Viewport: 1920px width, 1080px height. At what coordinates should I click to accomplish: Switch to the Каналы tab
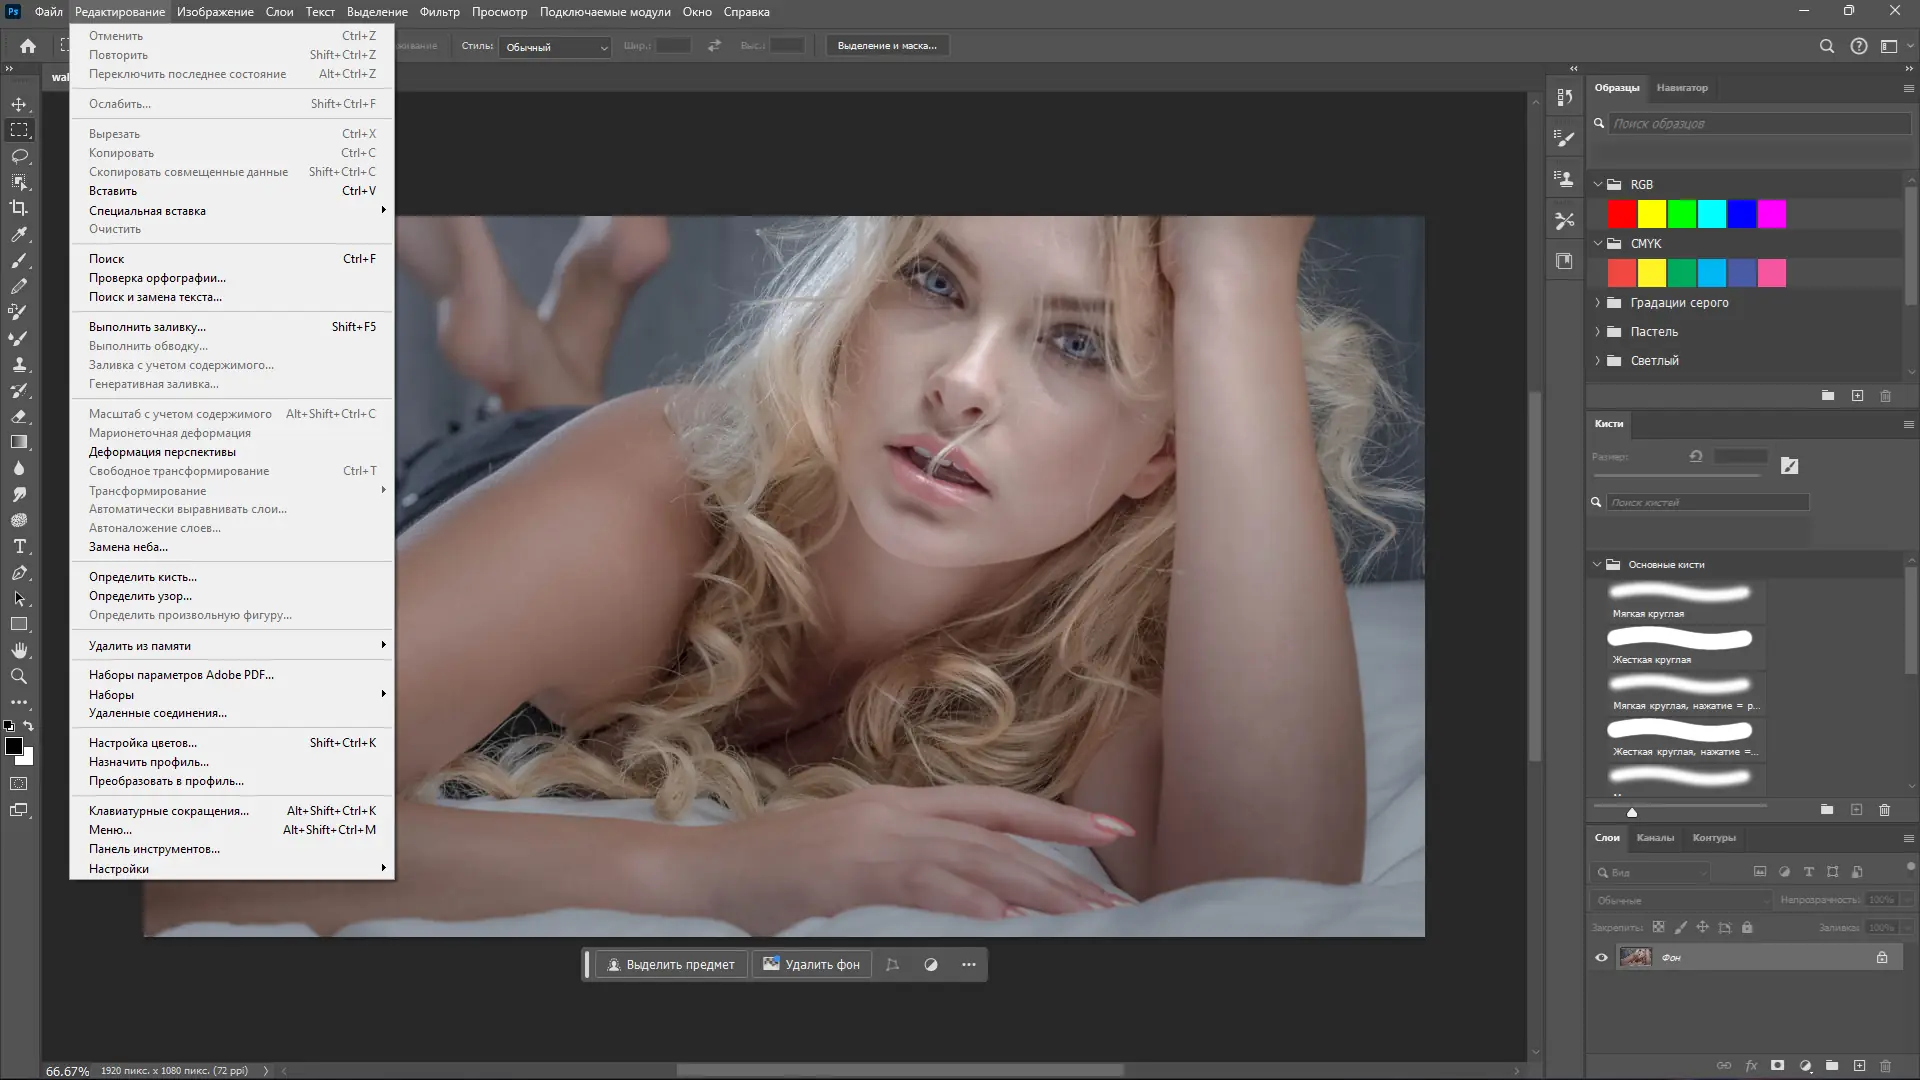(1656, 838)
